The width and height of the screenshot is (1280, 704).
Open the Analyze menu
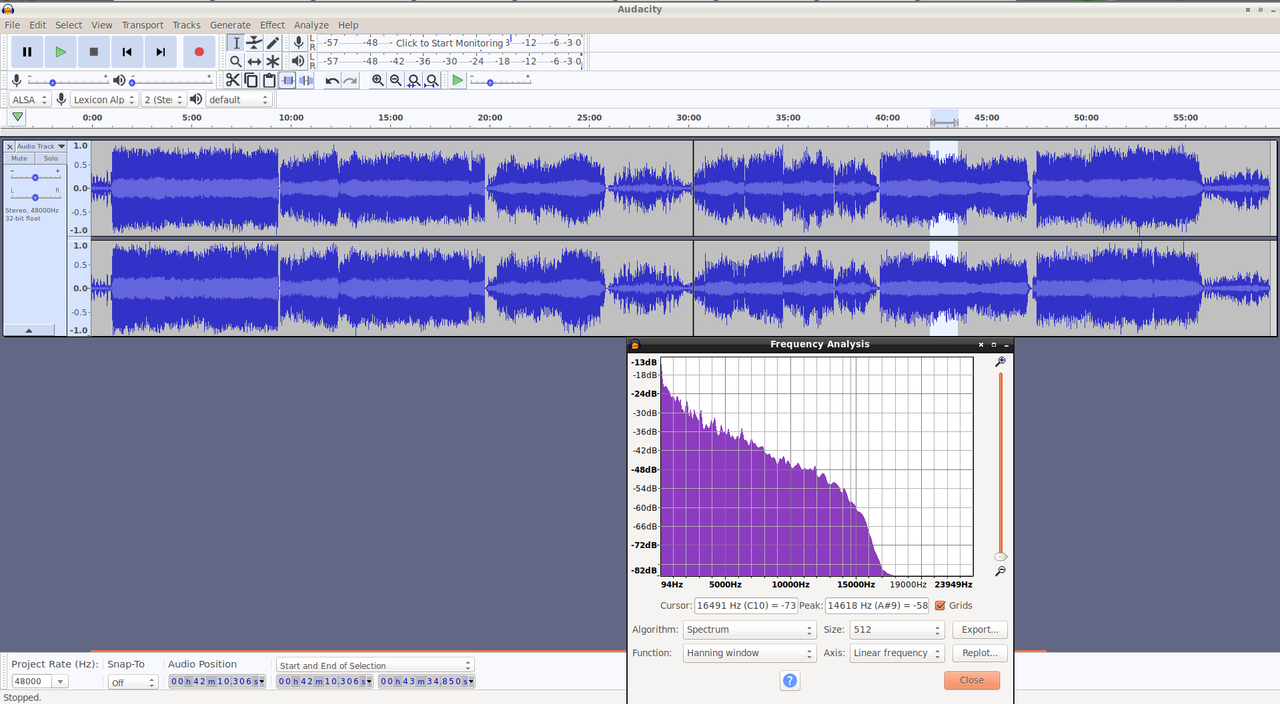click(x=311, y=25)
